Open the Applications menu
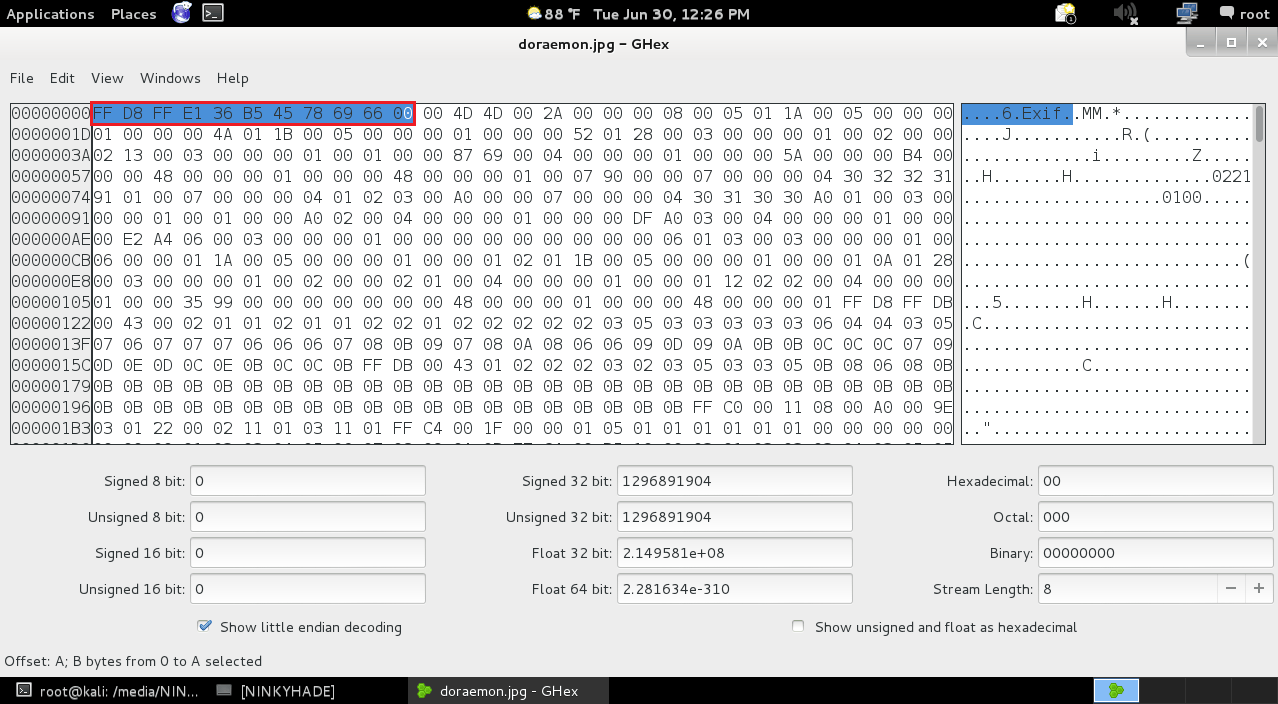1278x704 pixels. pyautogui.click(x=50, y=14)
